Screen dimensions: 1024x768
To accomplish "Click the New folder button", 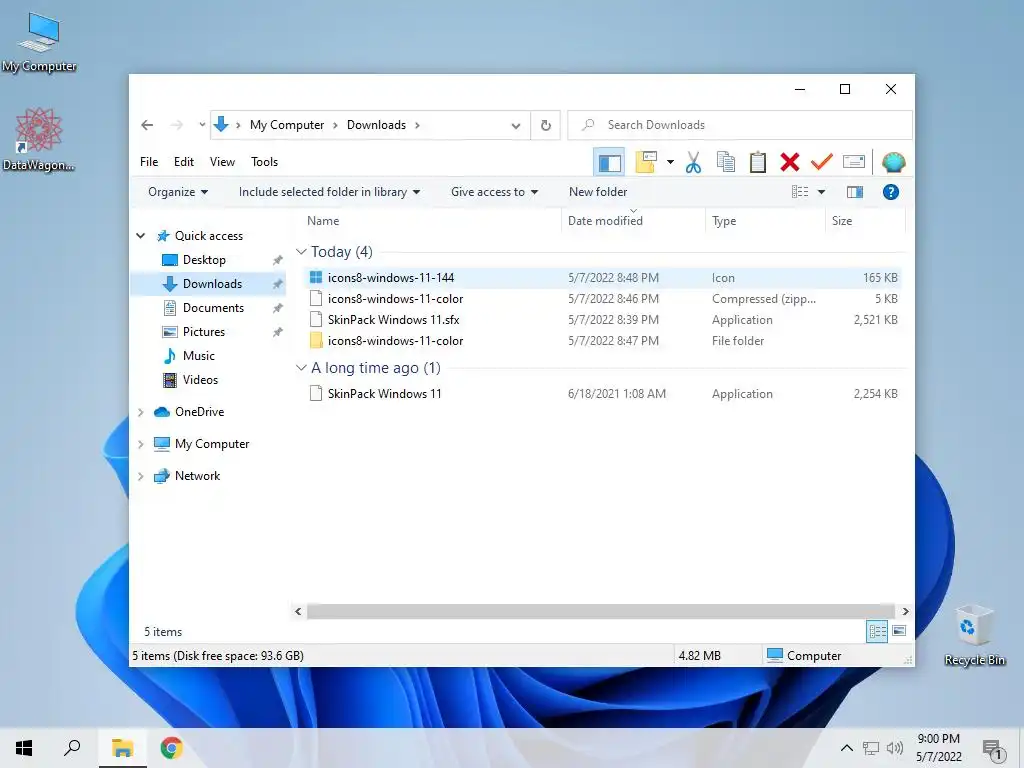I will click(x=598, y=192).
